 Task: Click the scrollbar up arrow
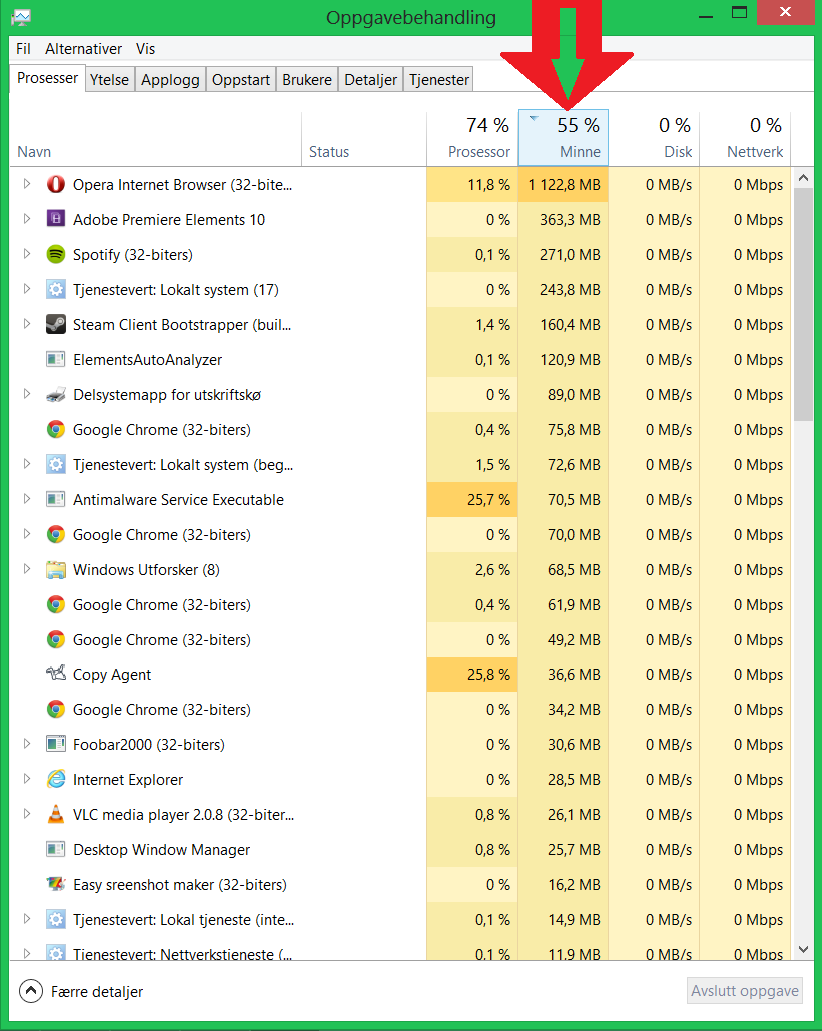pos(803,178)
